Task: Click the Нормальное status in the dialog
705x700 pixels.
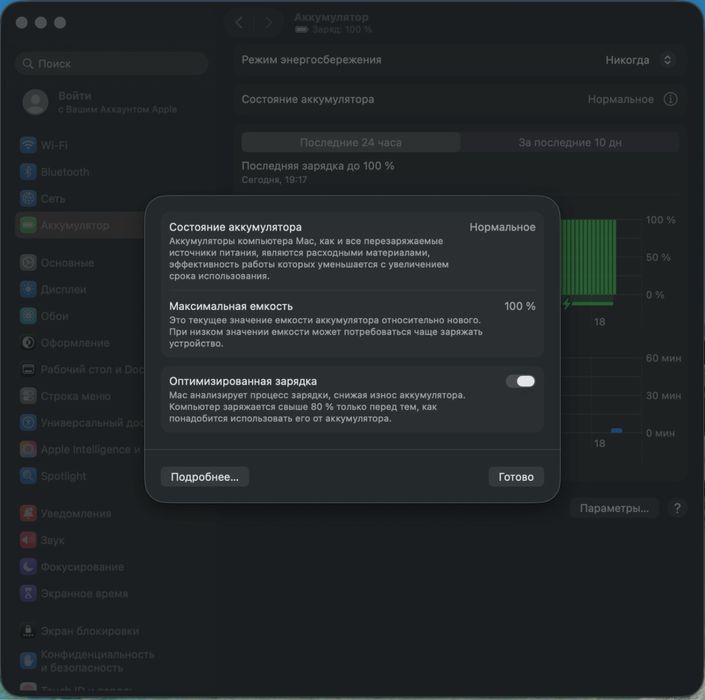Action: tap(502, 227)
